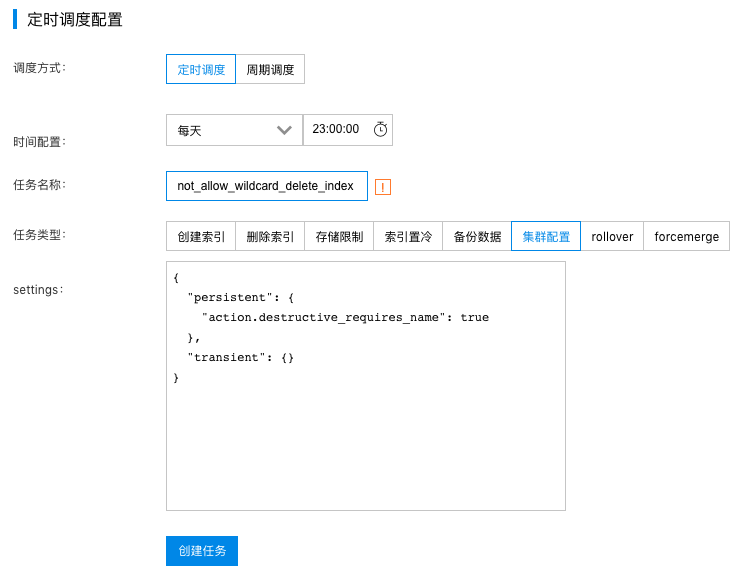
Task: Pick the 索引置冷 task type
Action: pyautogui.click(x=408, y=236)
